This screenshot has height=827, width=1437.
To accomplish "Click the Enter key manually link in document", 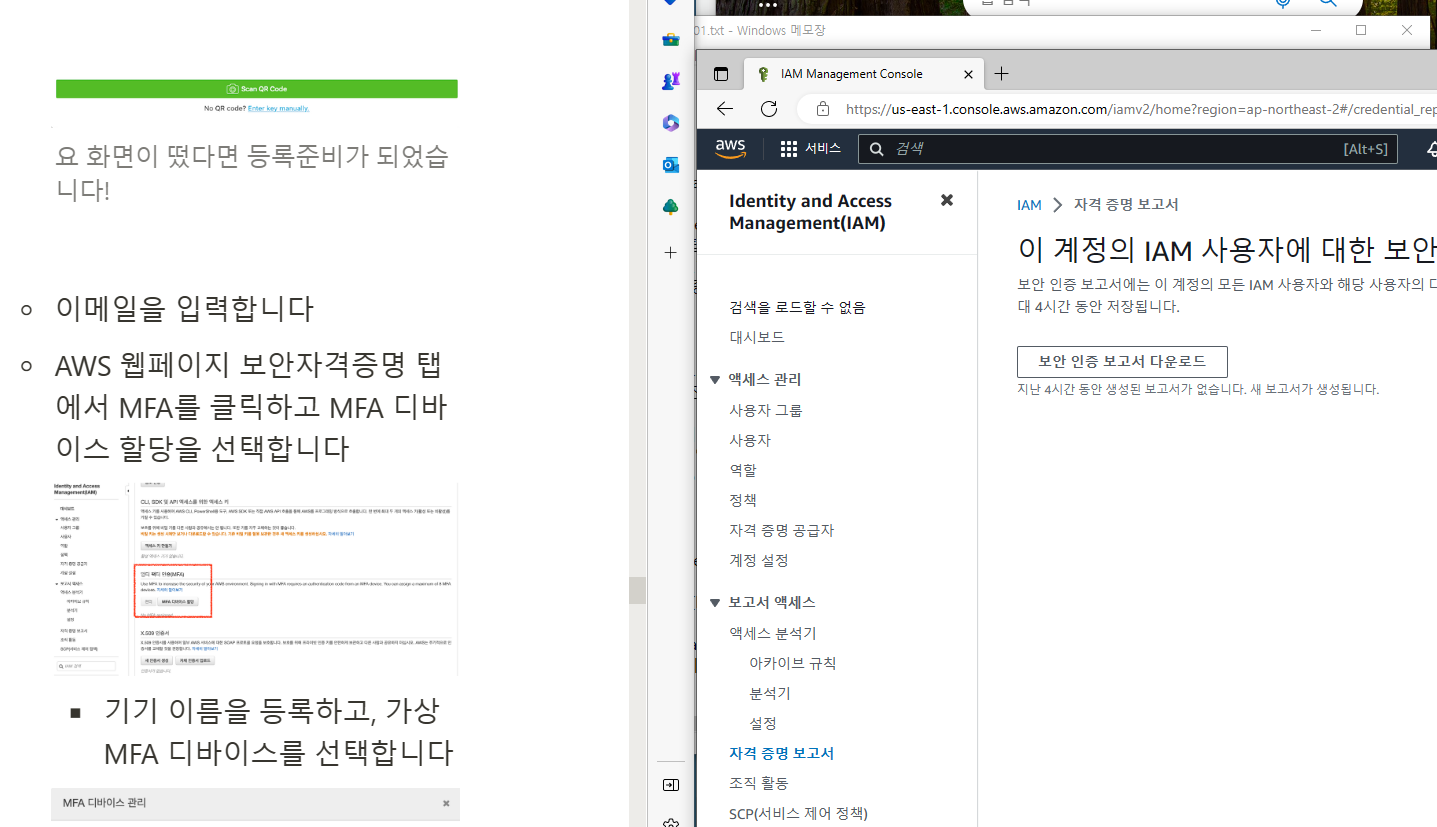I will [278, 108].
